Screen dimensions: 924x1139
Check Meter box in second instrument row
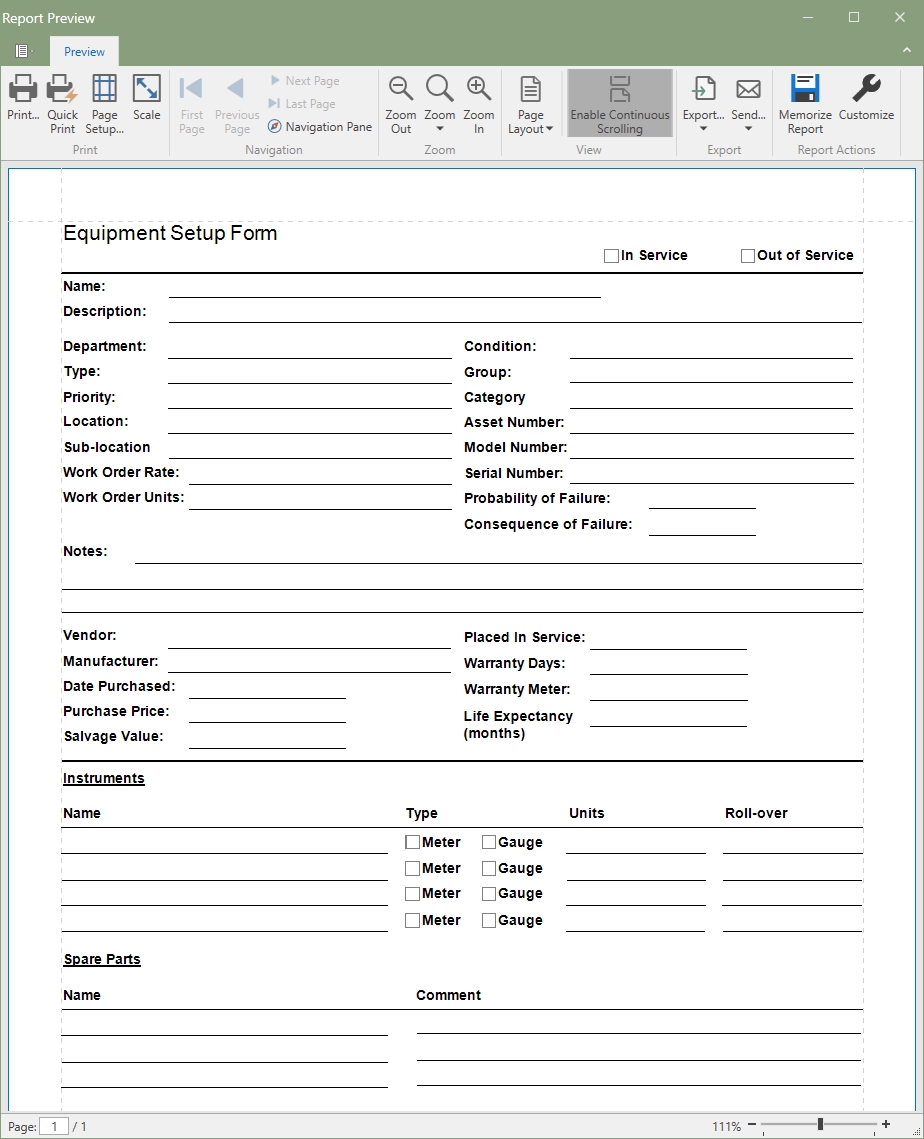point(412,868)
